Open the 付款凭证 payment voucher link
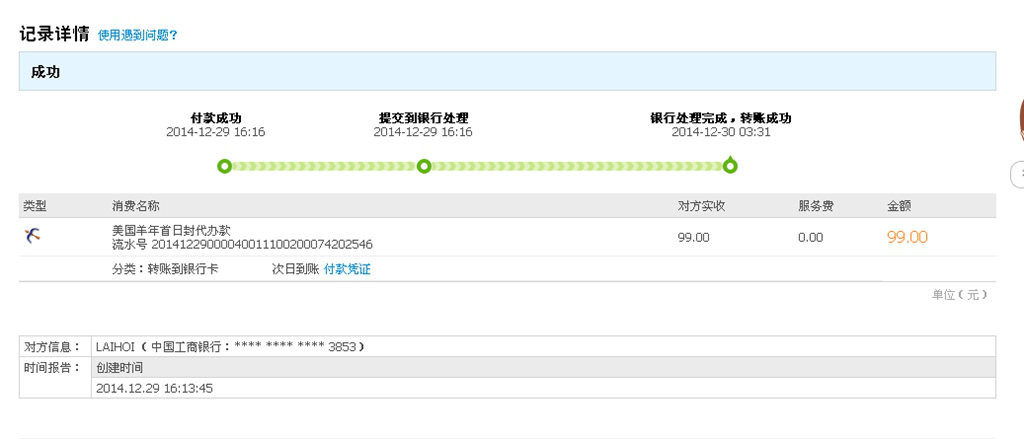The height and width of the screenshot is (440, 1024). coord(346,270)
